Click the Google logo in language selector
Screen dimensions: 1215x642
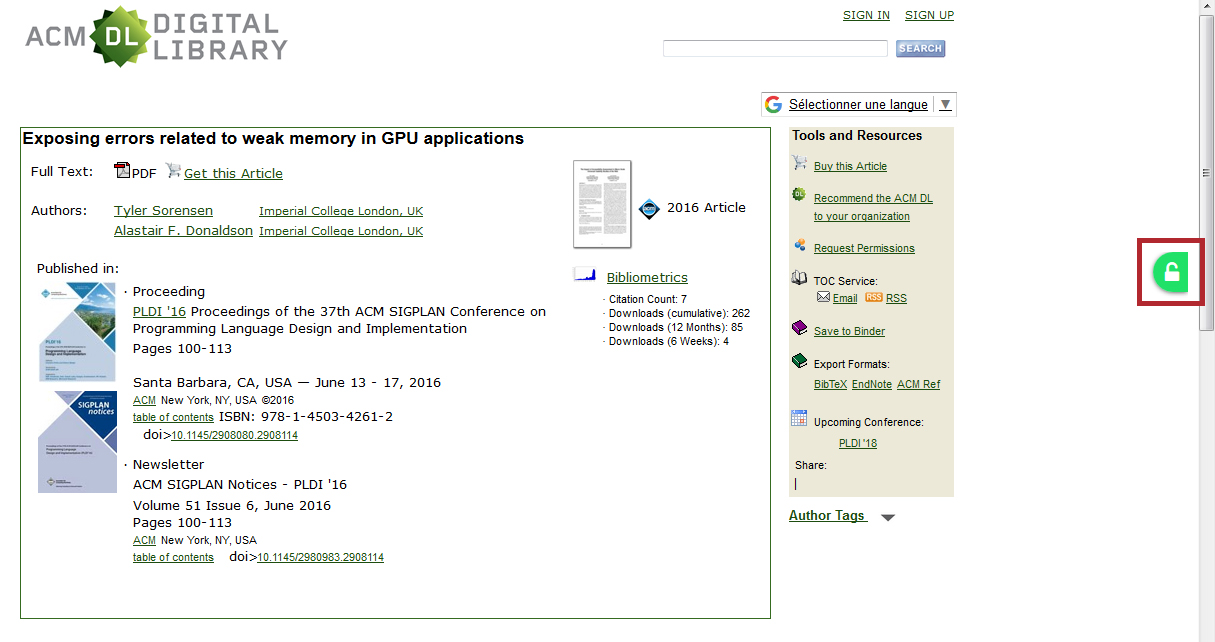tap(773, 105)
